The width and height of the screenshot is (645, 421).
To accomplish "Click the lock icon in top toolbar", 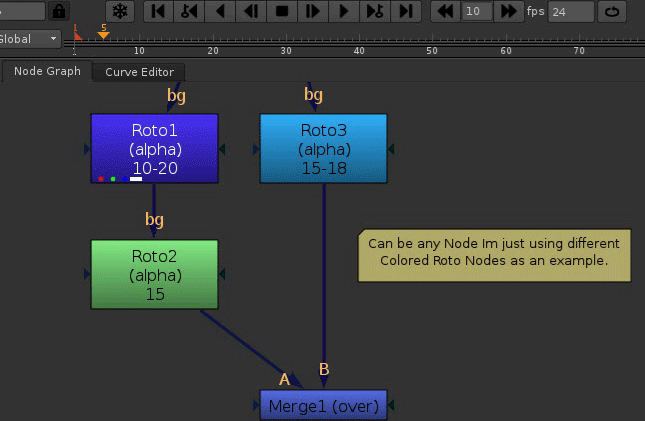I will click(x=60, y=12).
